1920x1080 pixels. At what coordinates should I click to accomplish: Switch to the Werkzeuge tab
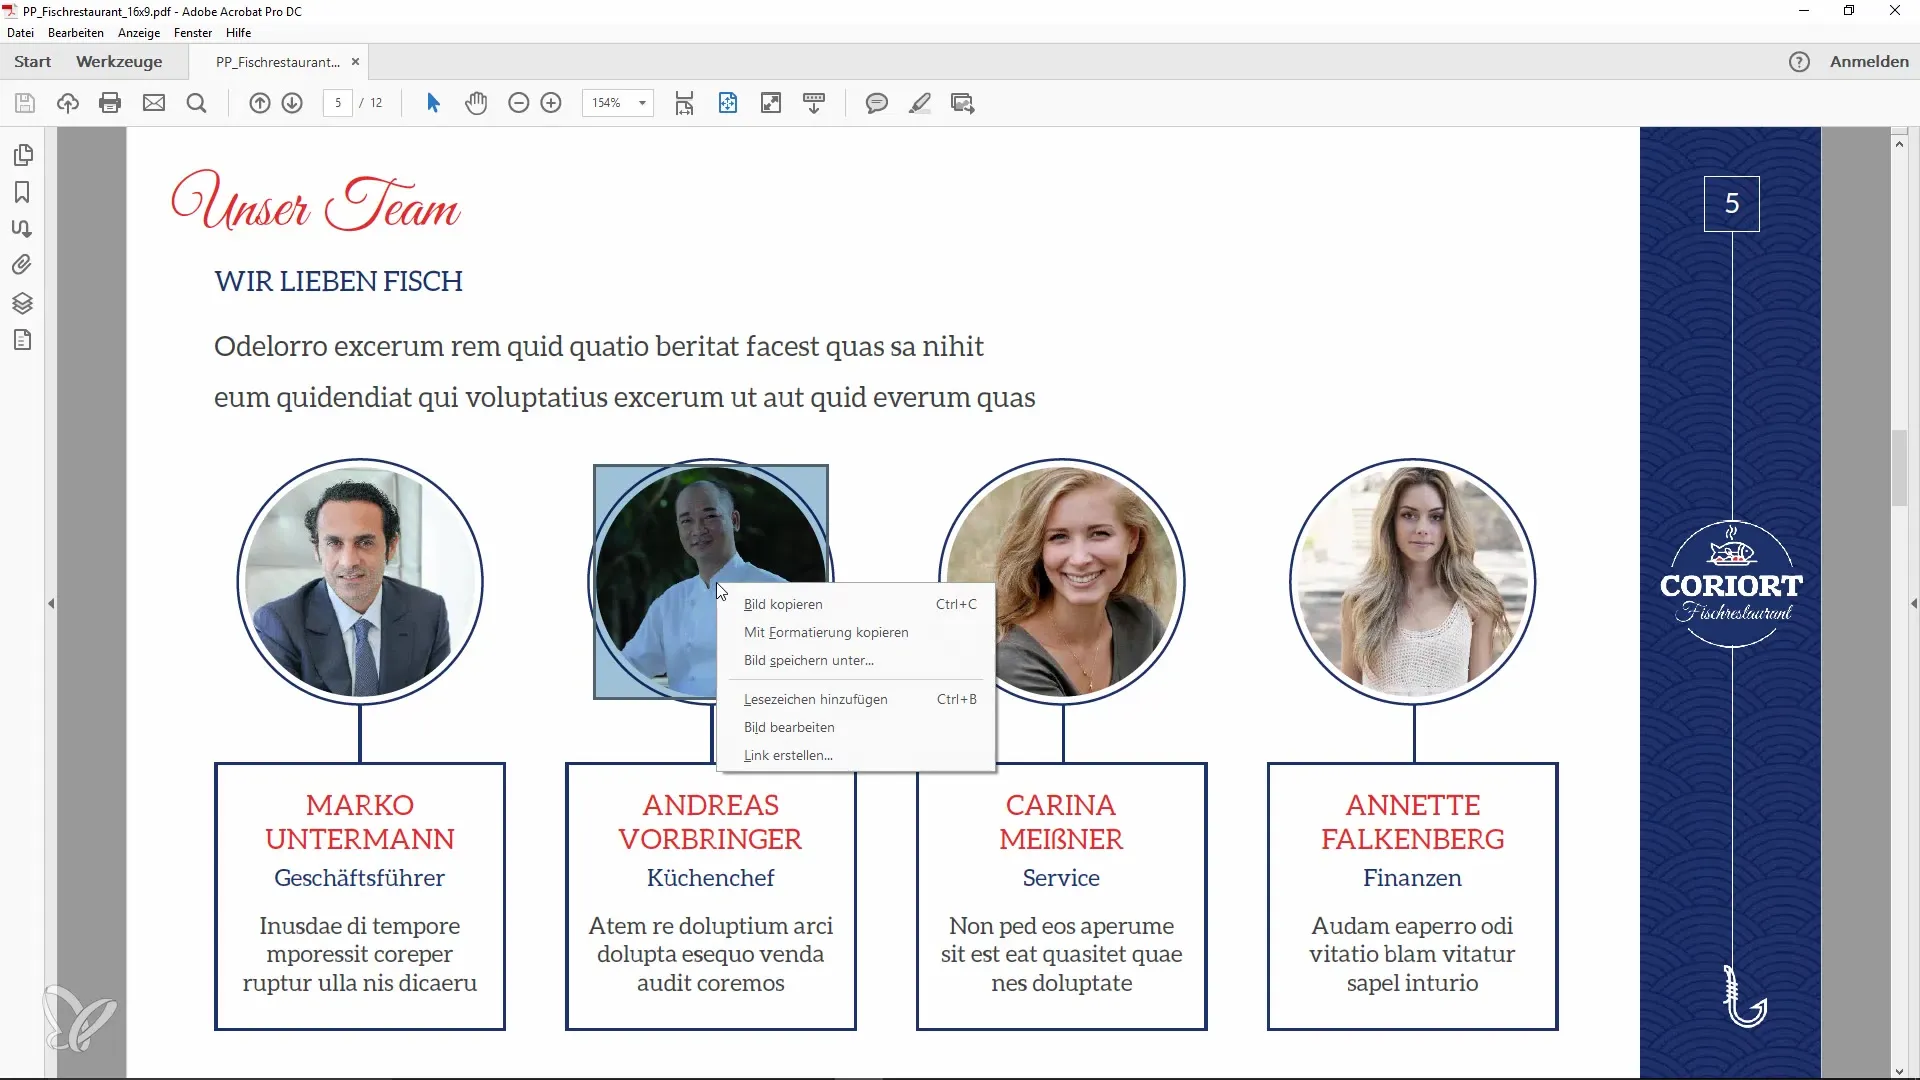coord(119,62)
